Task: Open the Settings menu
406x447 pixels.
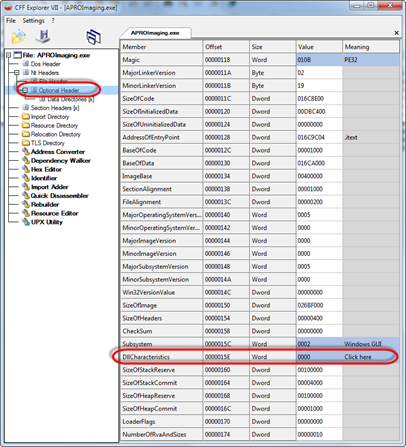Action: (33, 21)
